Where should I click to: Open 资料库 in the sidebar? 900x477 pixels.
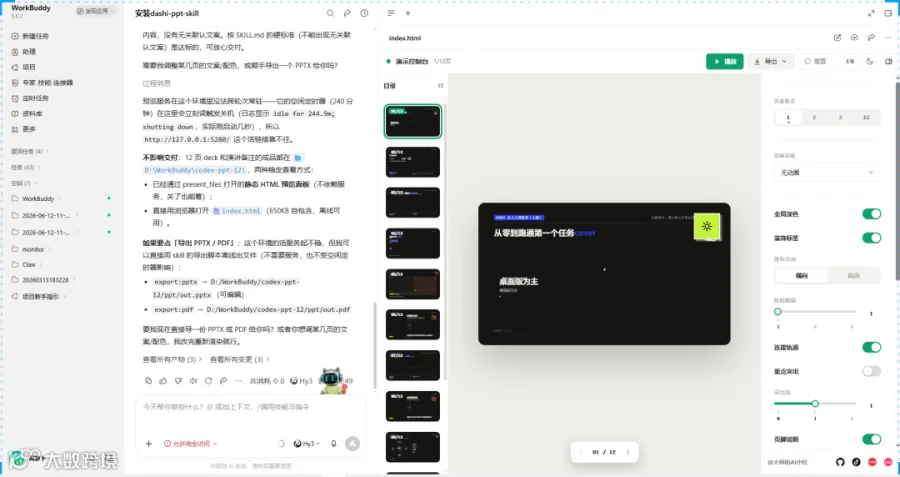tap(32, 114)
